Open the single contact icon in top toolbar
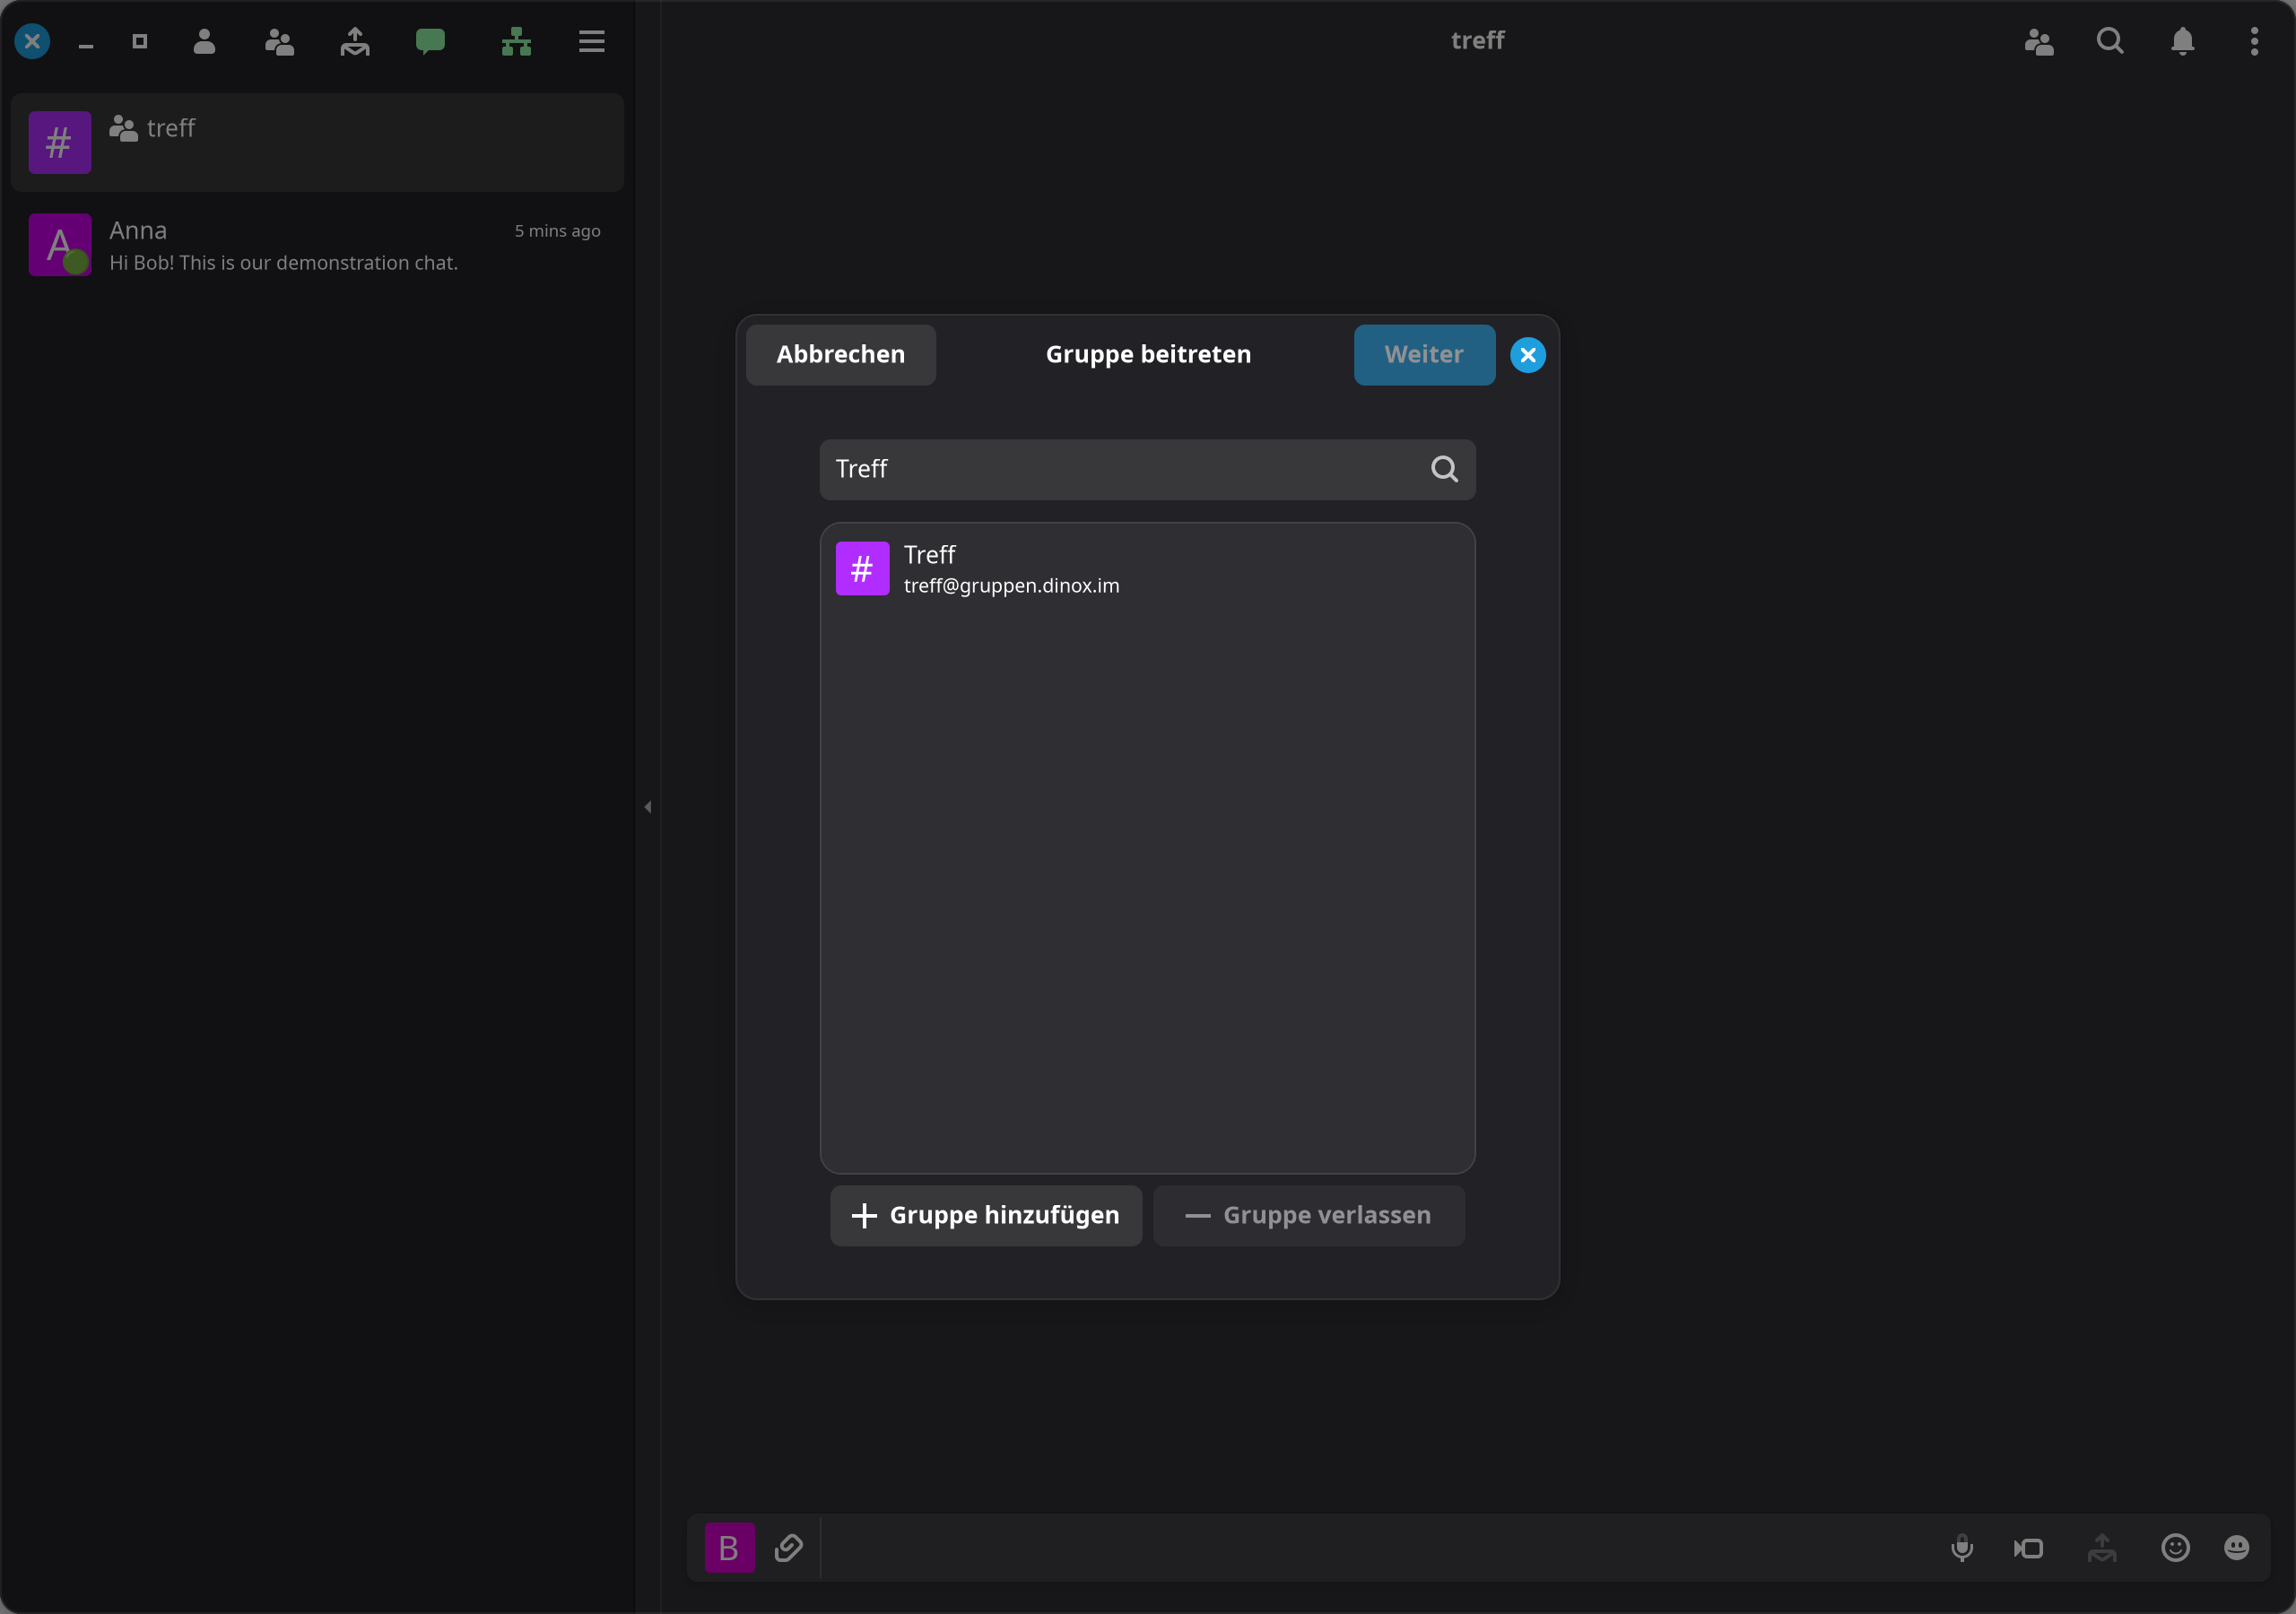The width and height of the screenshot is (2296, 1614). click(204, 41)
